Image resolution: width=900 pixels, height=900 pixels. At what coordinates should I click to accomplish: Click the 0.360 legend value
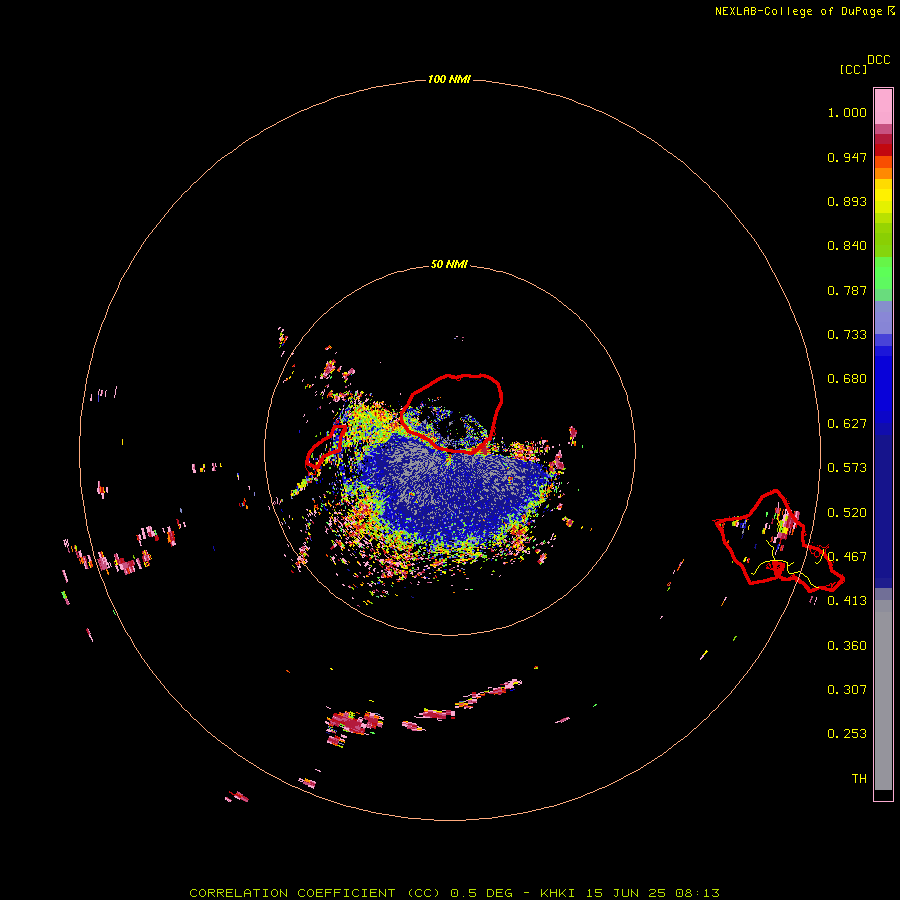pyautogui.click(x=847, y=646)
